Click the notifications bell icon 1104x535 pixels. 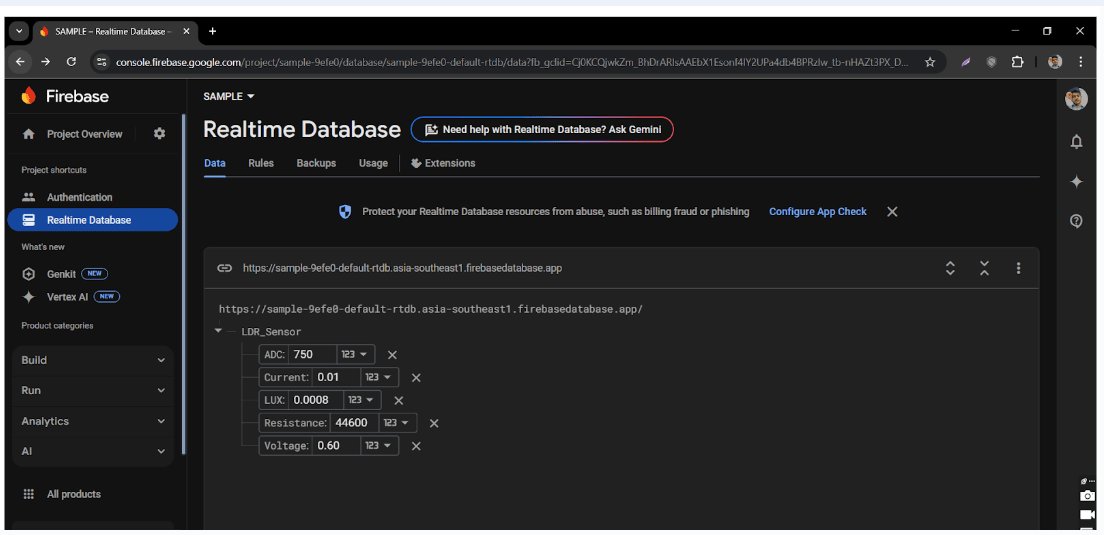(x=1076, y=142)
